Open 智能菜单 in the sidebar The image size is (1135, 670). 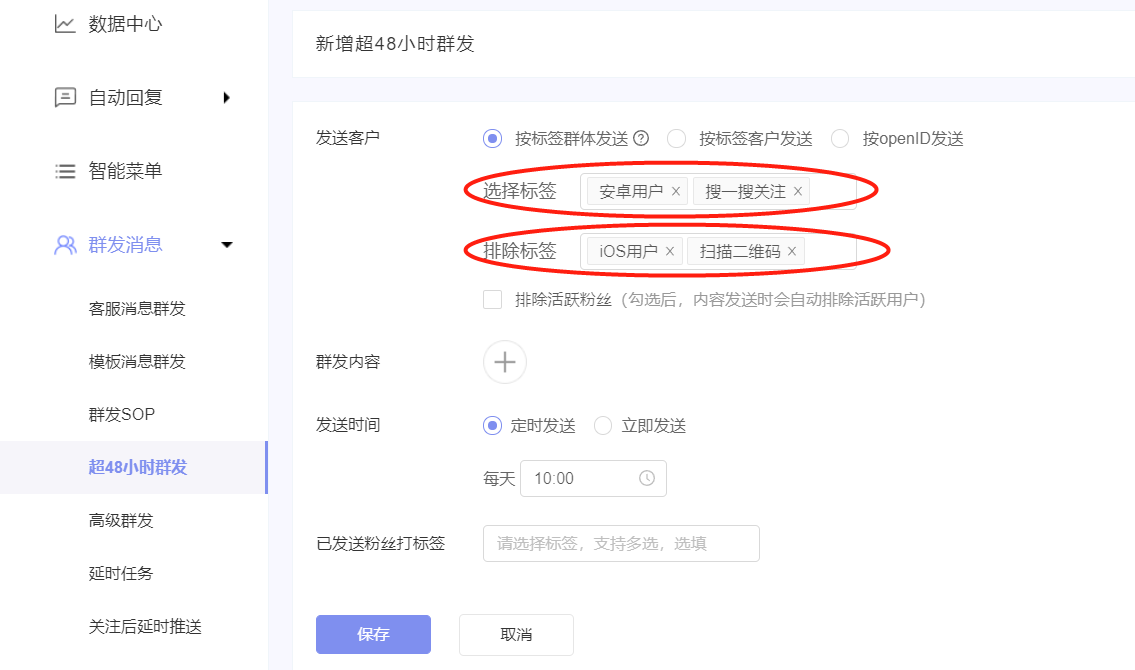[x=125, y=171]
